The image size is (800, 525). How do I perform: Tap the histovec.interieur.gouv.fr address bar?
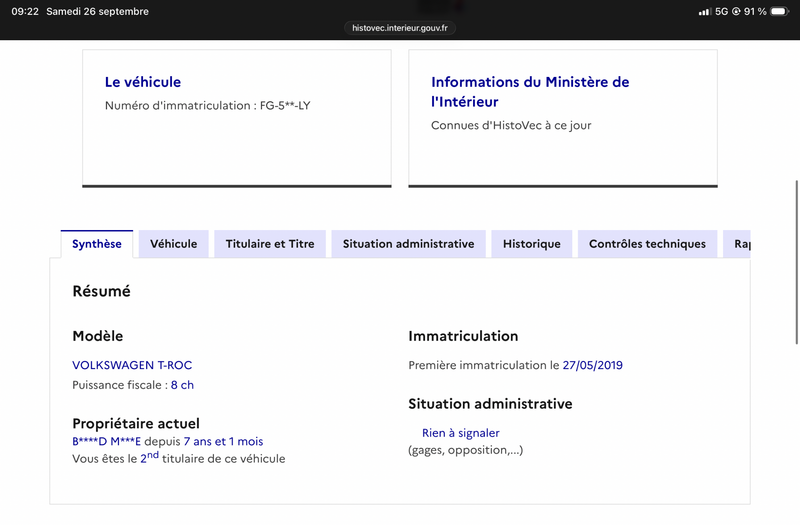[x=399, y=28]
